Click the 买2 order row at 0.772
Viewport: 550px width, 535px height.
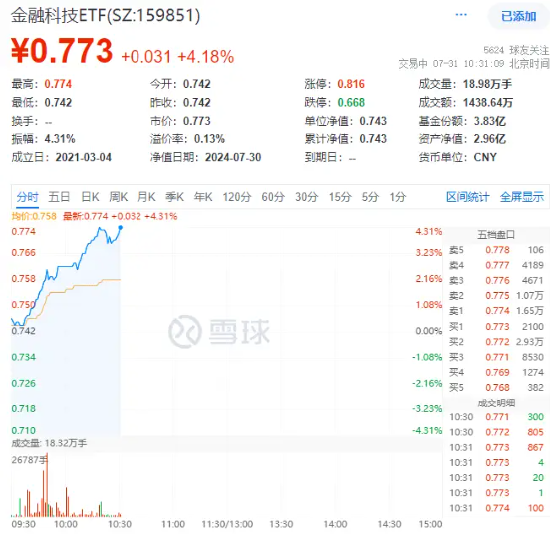(496, 342)
